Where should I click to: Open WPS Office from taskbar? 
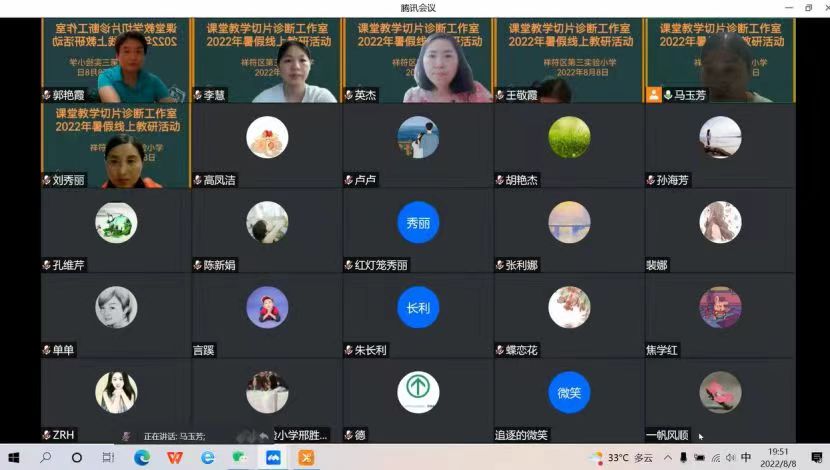[175, 457]
